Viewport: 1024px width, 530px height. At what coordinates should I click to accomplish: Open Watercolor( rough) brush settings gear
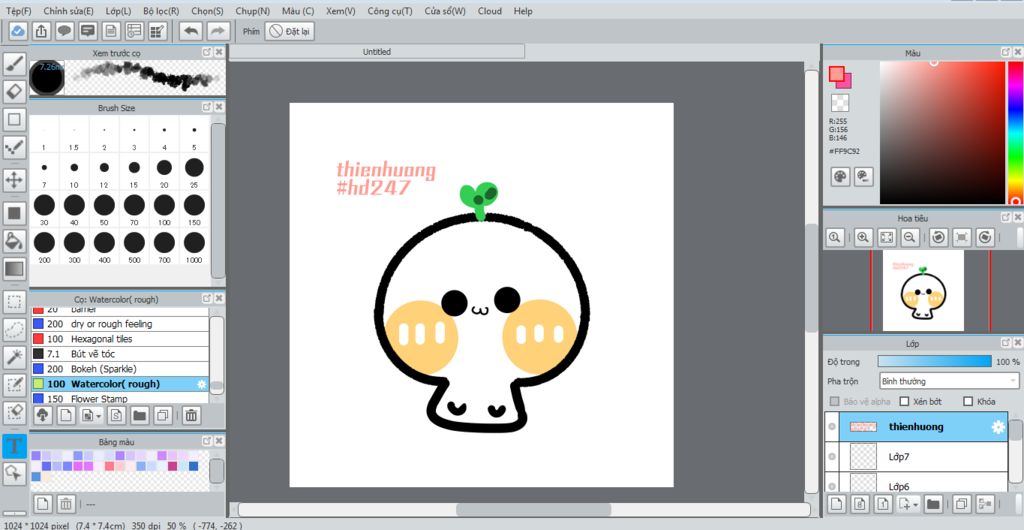point(201,384)
